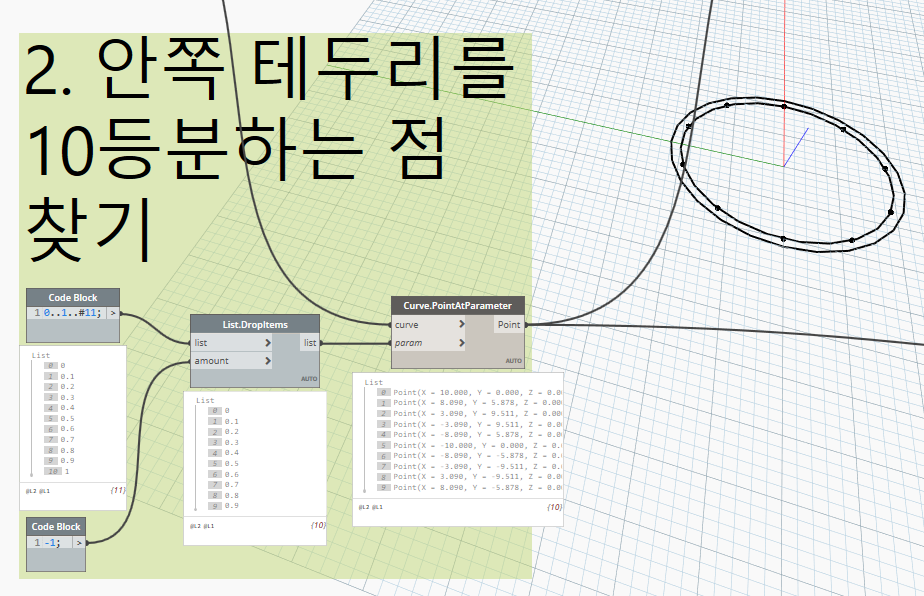
Task: Select row Point(X = -3.090, Y = 9.511)
Action: (468, 424)
